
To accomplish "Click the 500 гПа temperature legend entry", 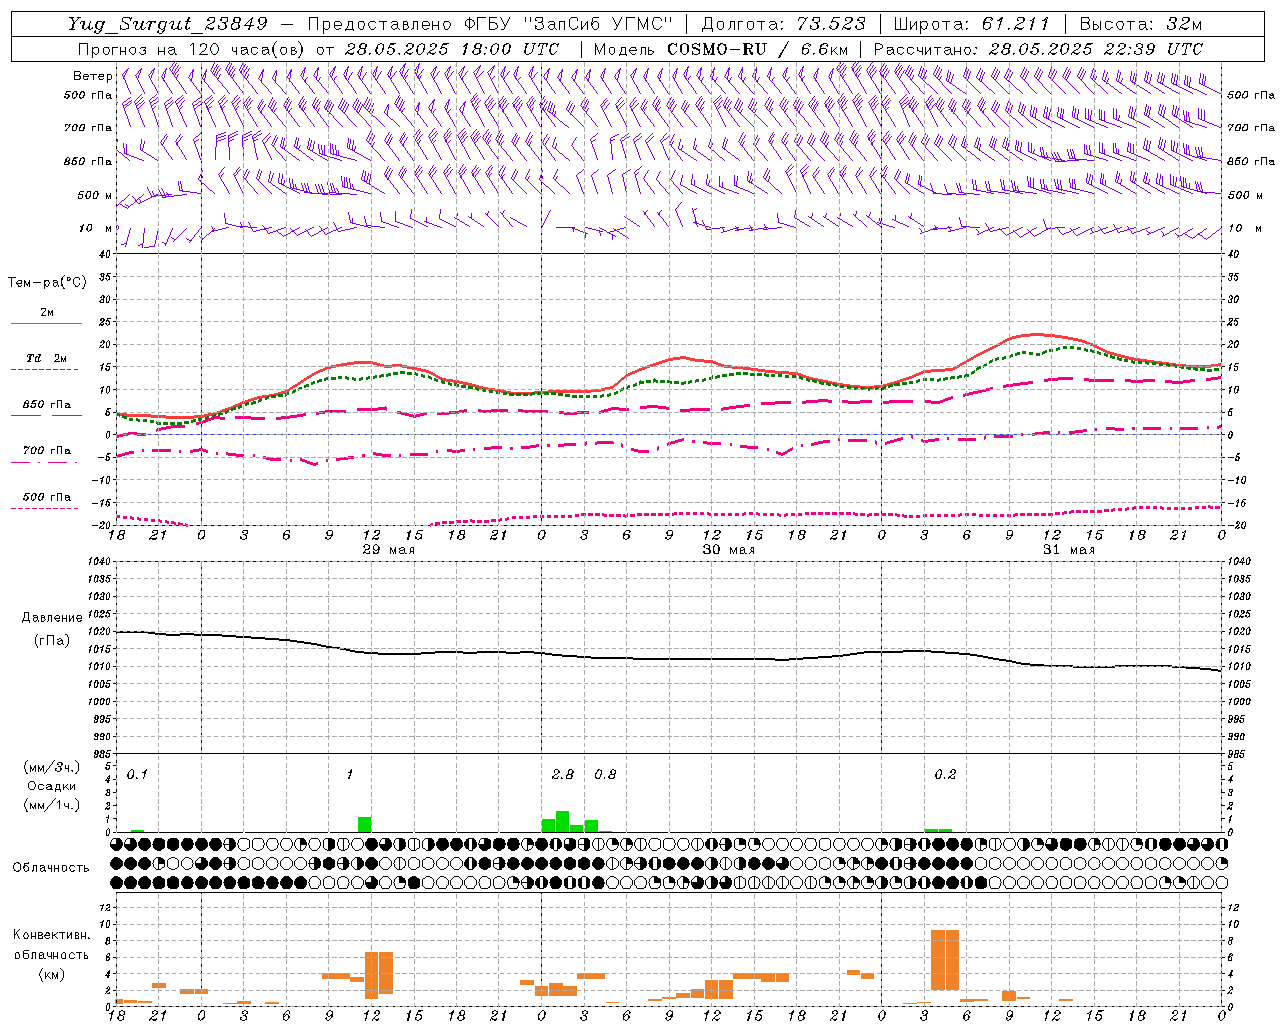I will [x=47, y=497].
